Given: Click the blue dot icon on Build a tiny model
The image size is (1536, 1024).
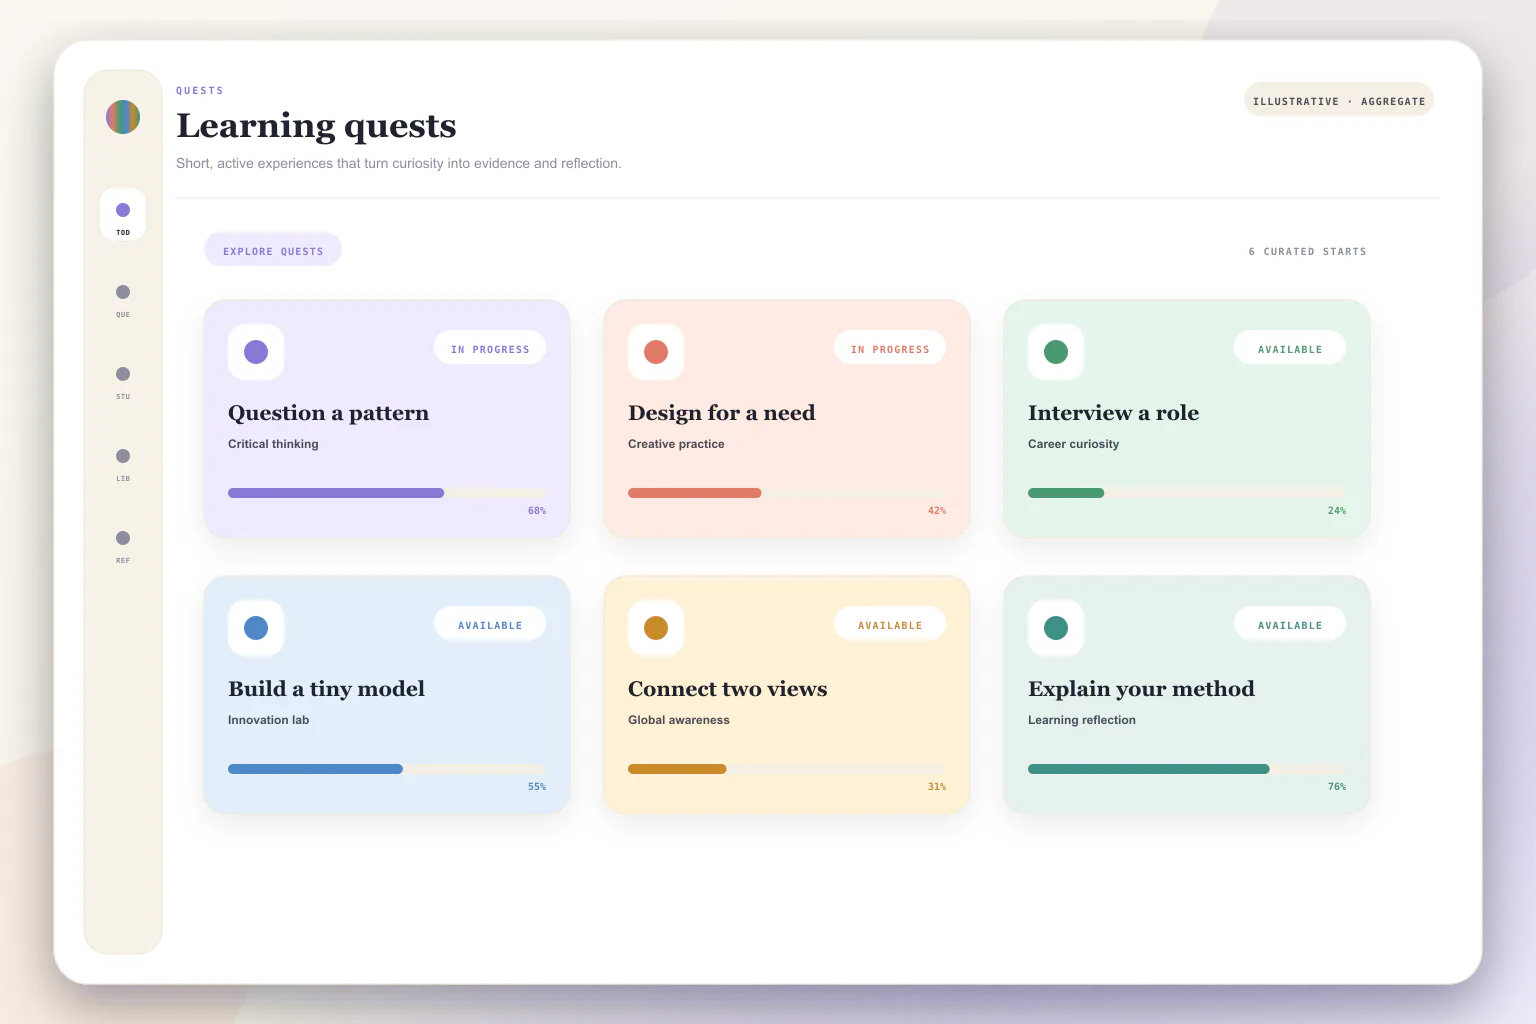Looking at the screenshot, I should [x=256, y=628].
